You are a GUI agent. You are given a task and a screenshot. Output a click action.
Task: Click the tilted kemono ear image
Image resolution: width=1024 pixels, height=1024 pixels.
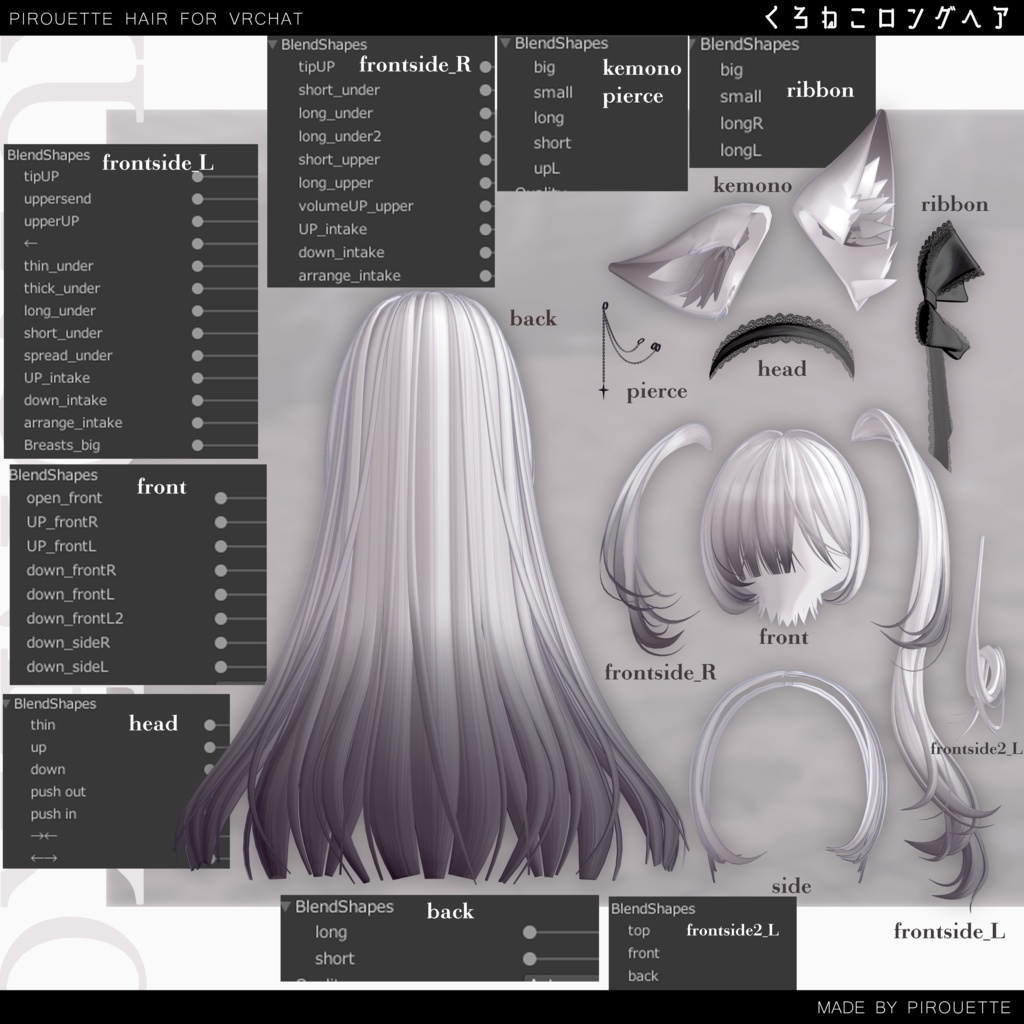[691, 259]
